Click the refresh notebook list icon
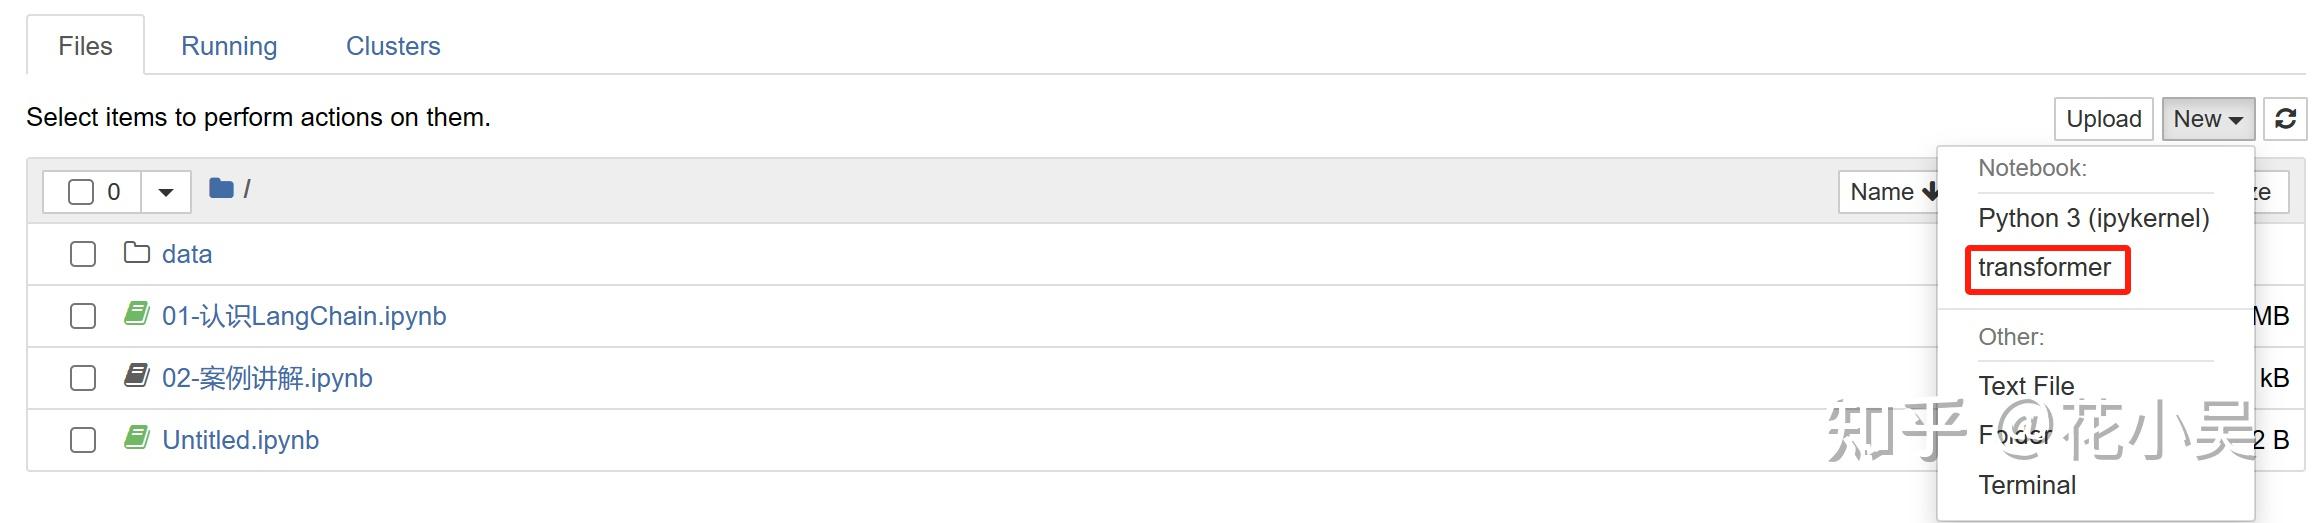The image size is (2317, 523). click(2284, 119)
